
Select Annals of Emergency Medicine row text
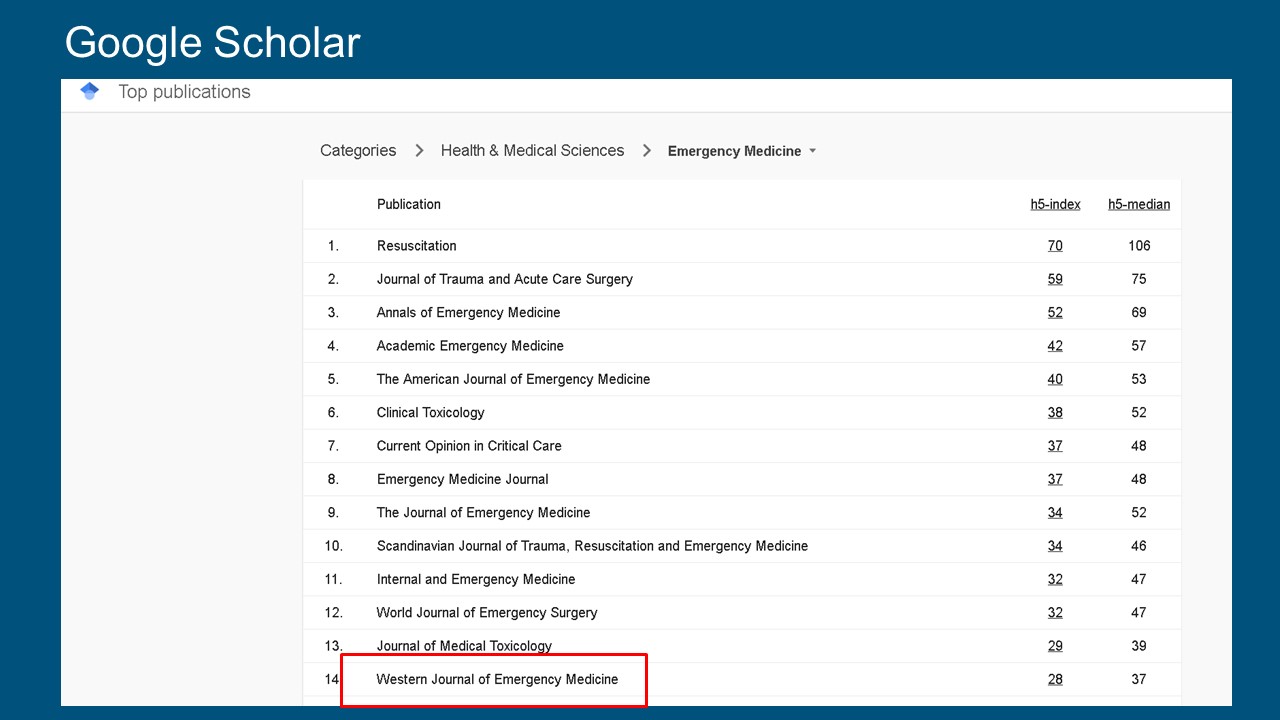tap(469, 313)
